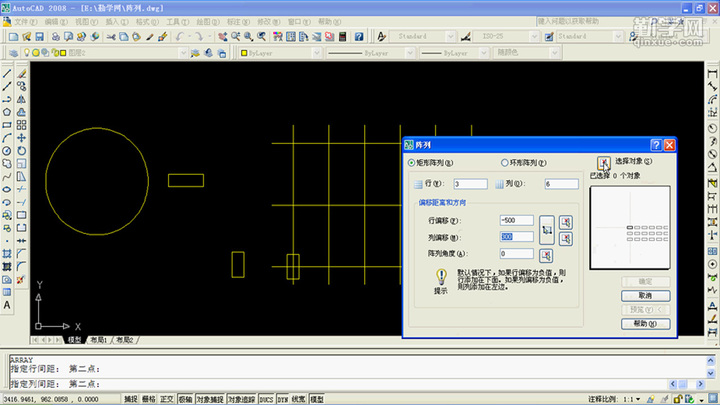Select the Multiline Text A tool

tap(7, 305)
